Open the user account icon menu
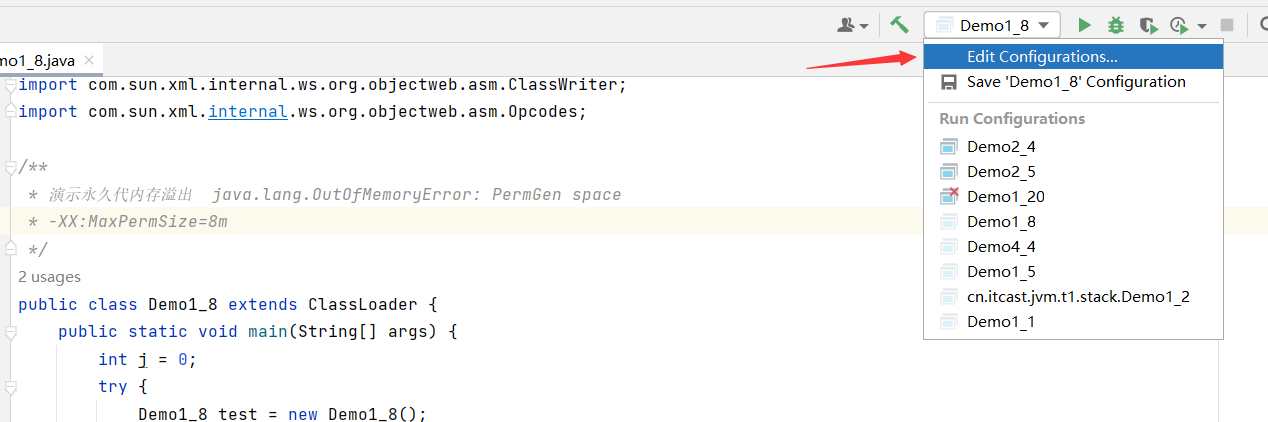The width and height of the screenshot is (1268, 422). (x=852, y=25)
